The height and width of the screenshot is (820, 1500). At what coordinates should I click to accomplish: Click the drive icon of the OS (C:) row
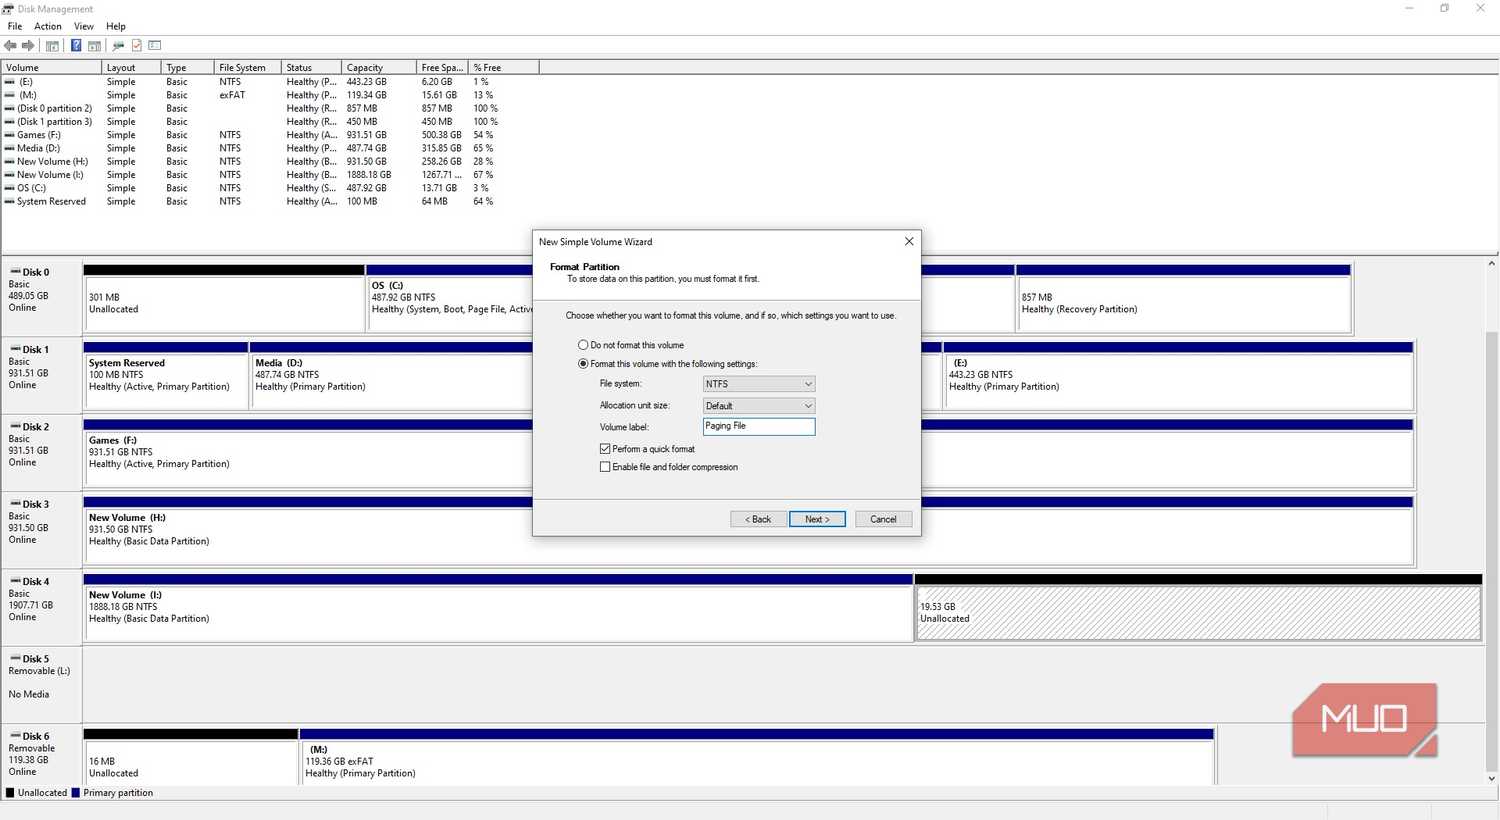[10, 188]
